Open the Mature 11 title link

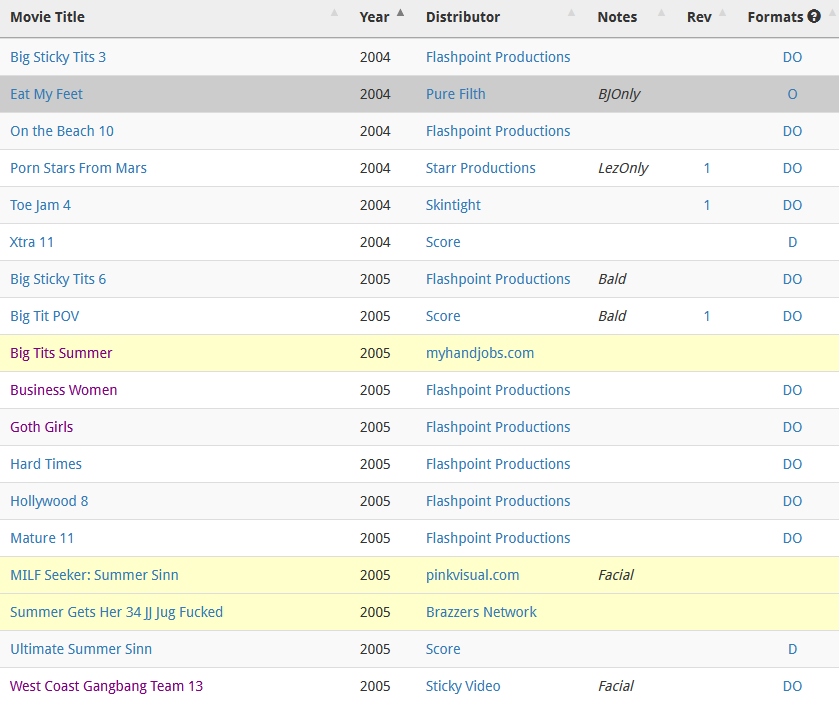[42, 538]
